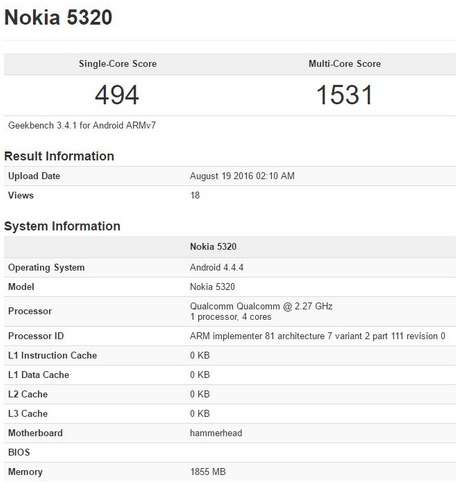Select the Multi-Core Score header
Screen dimensions: 456x482
(x=345, y=64)
